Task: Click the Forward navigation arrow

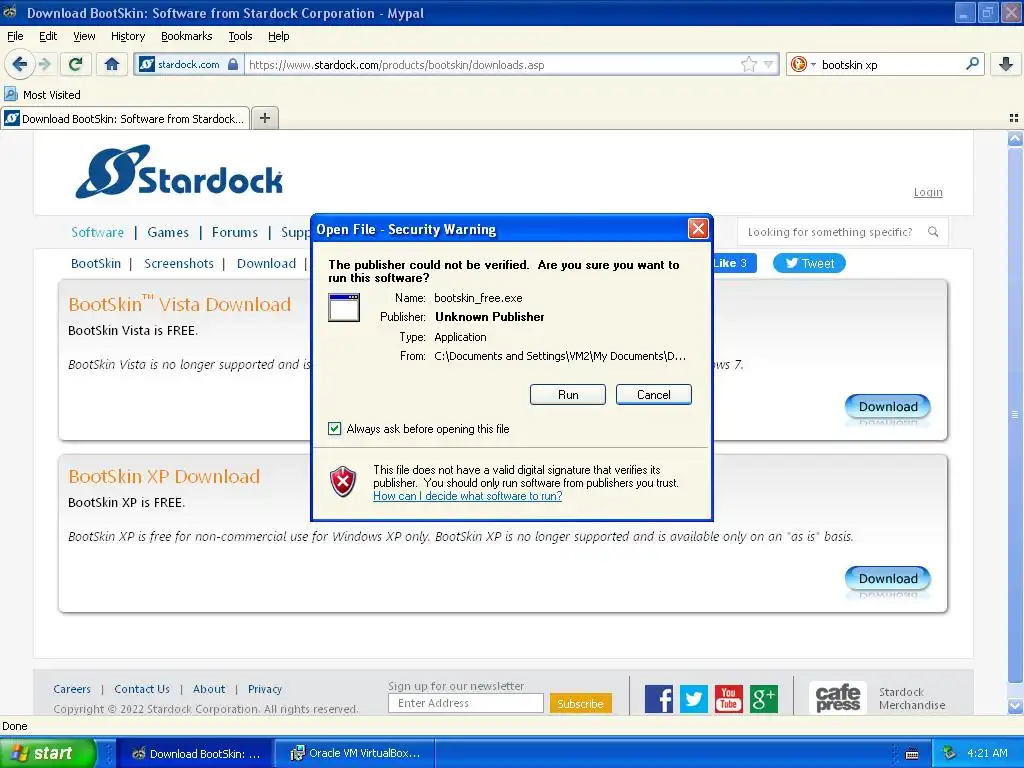Action: pyautogui.click(x=44, y=64)
